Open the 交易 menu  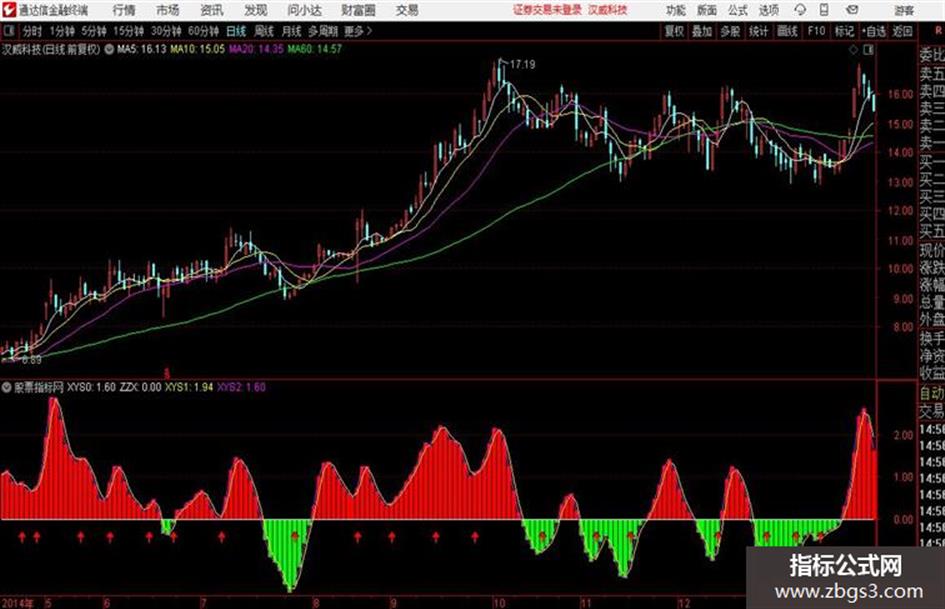[x=407, y=10]
